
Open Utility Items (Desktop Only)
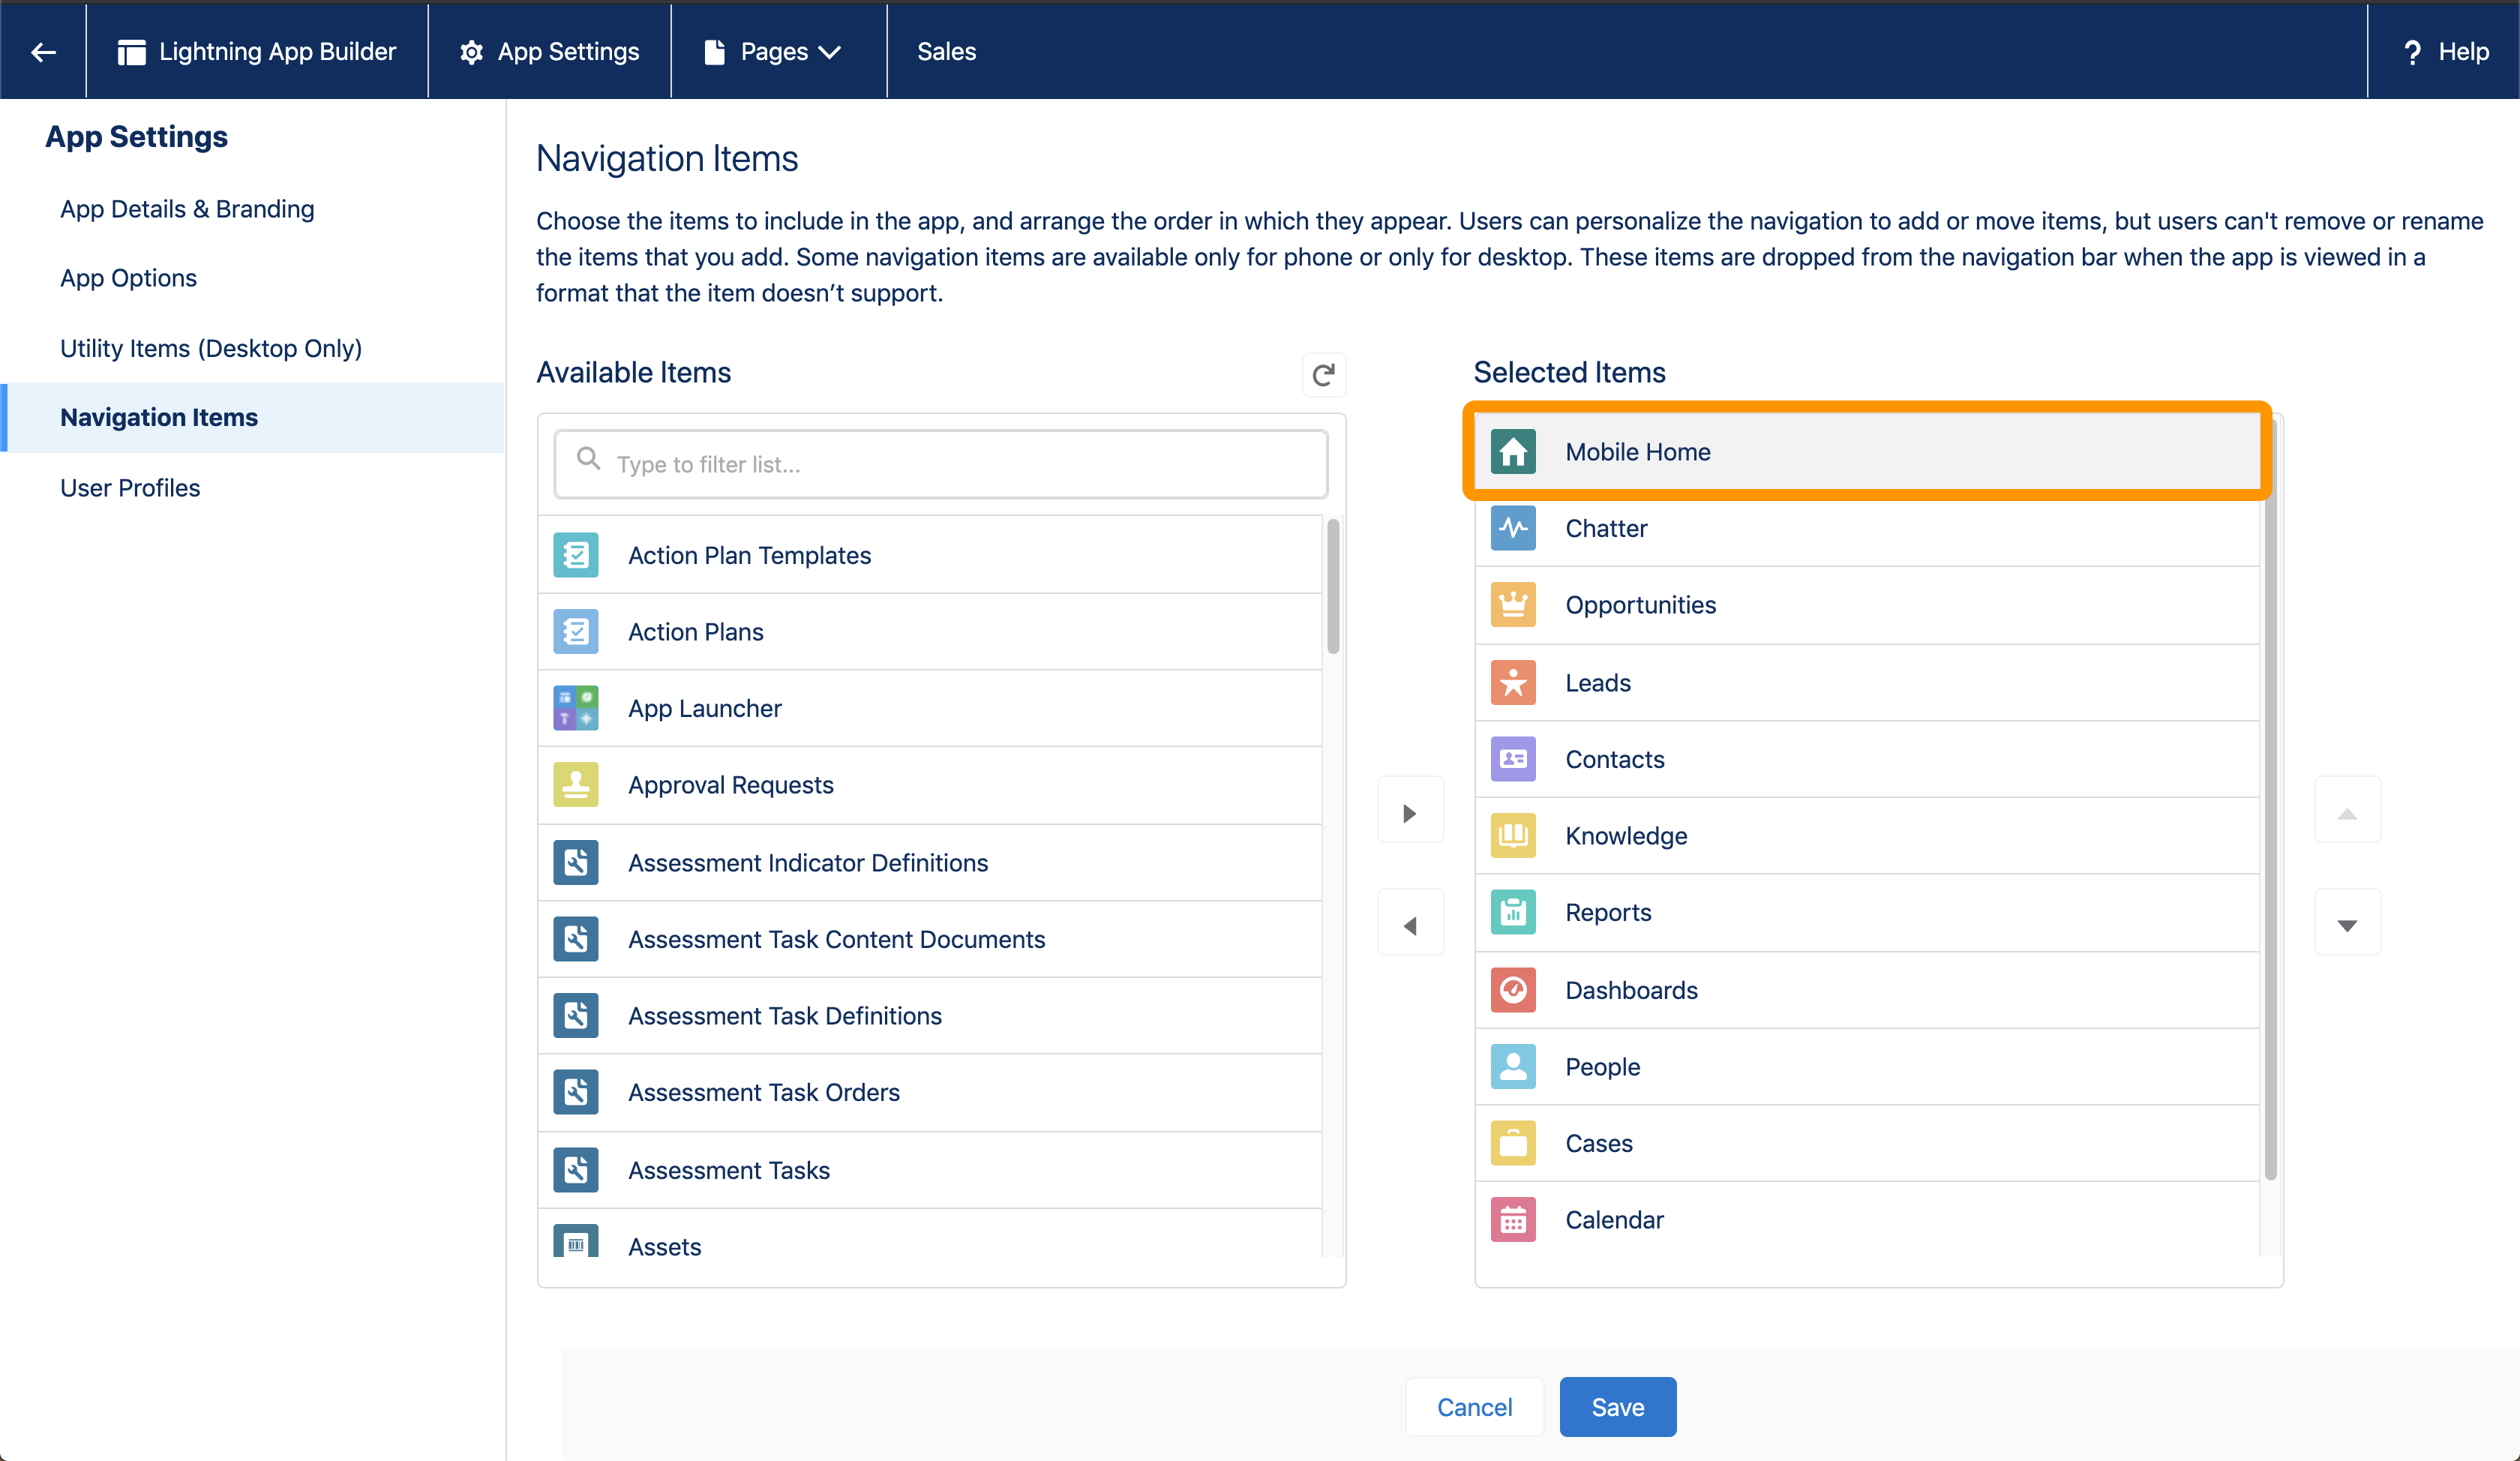(211, 348)
